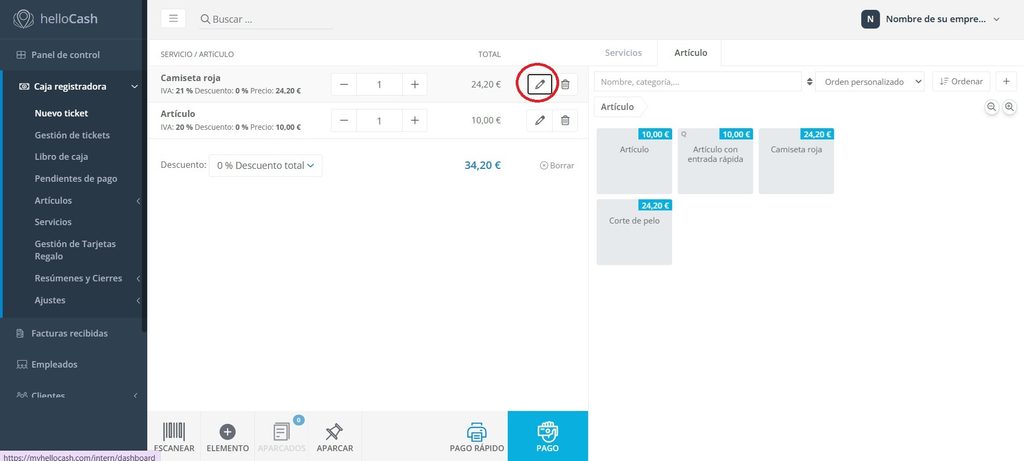This screenshot has width=1024, height=461.
Task: Click the Artículo line quantity field
Action: [x=379, y=120]
